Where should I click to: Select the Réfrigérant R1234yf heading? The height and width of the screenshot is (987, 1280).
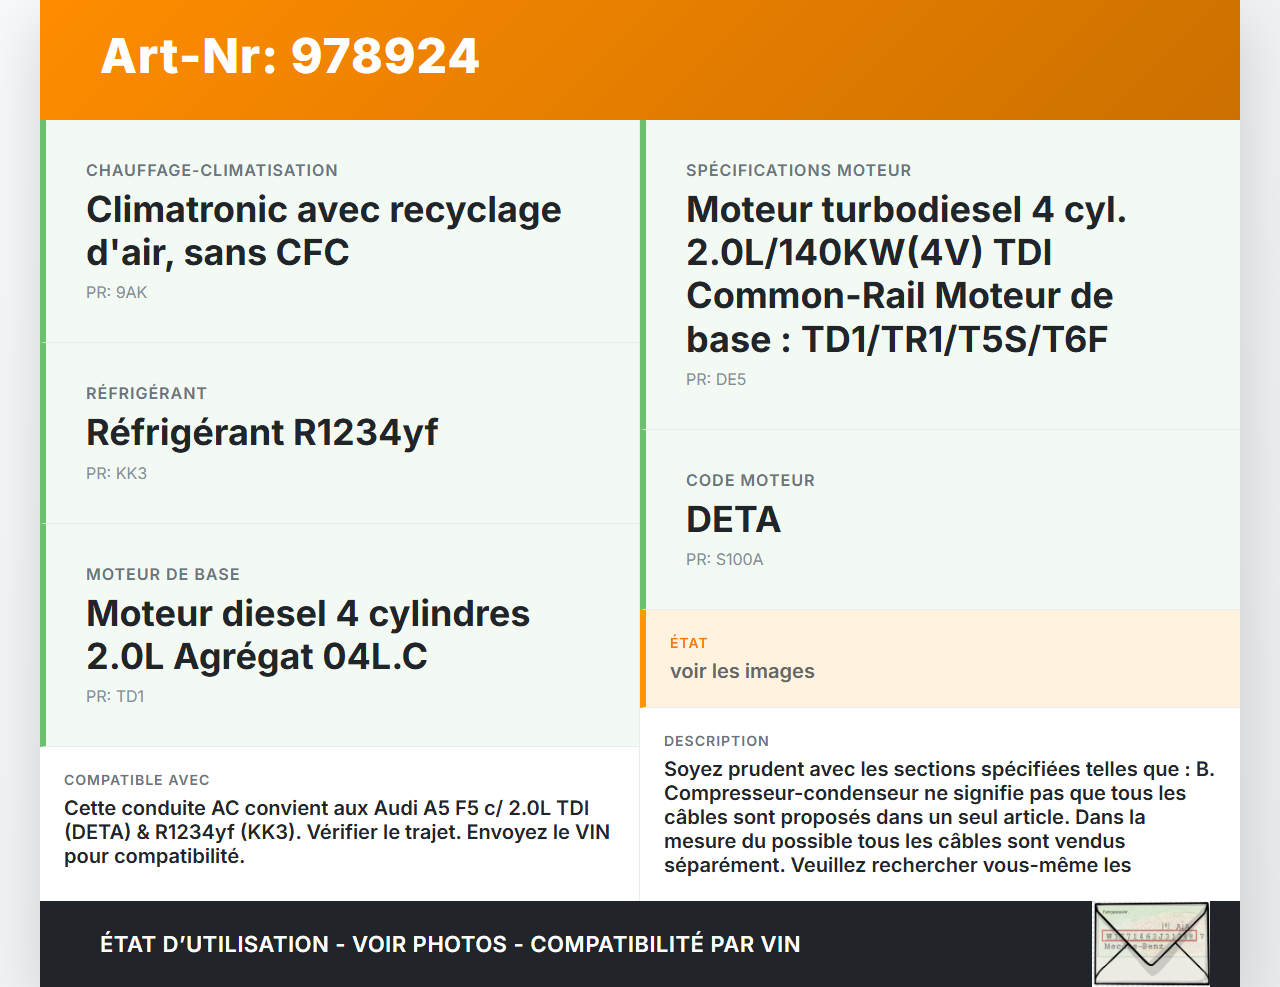click(x=262, y=432)
